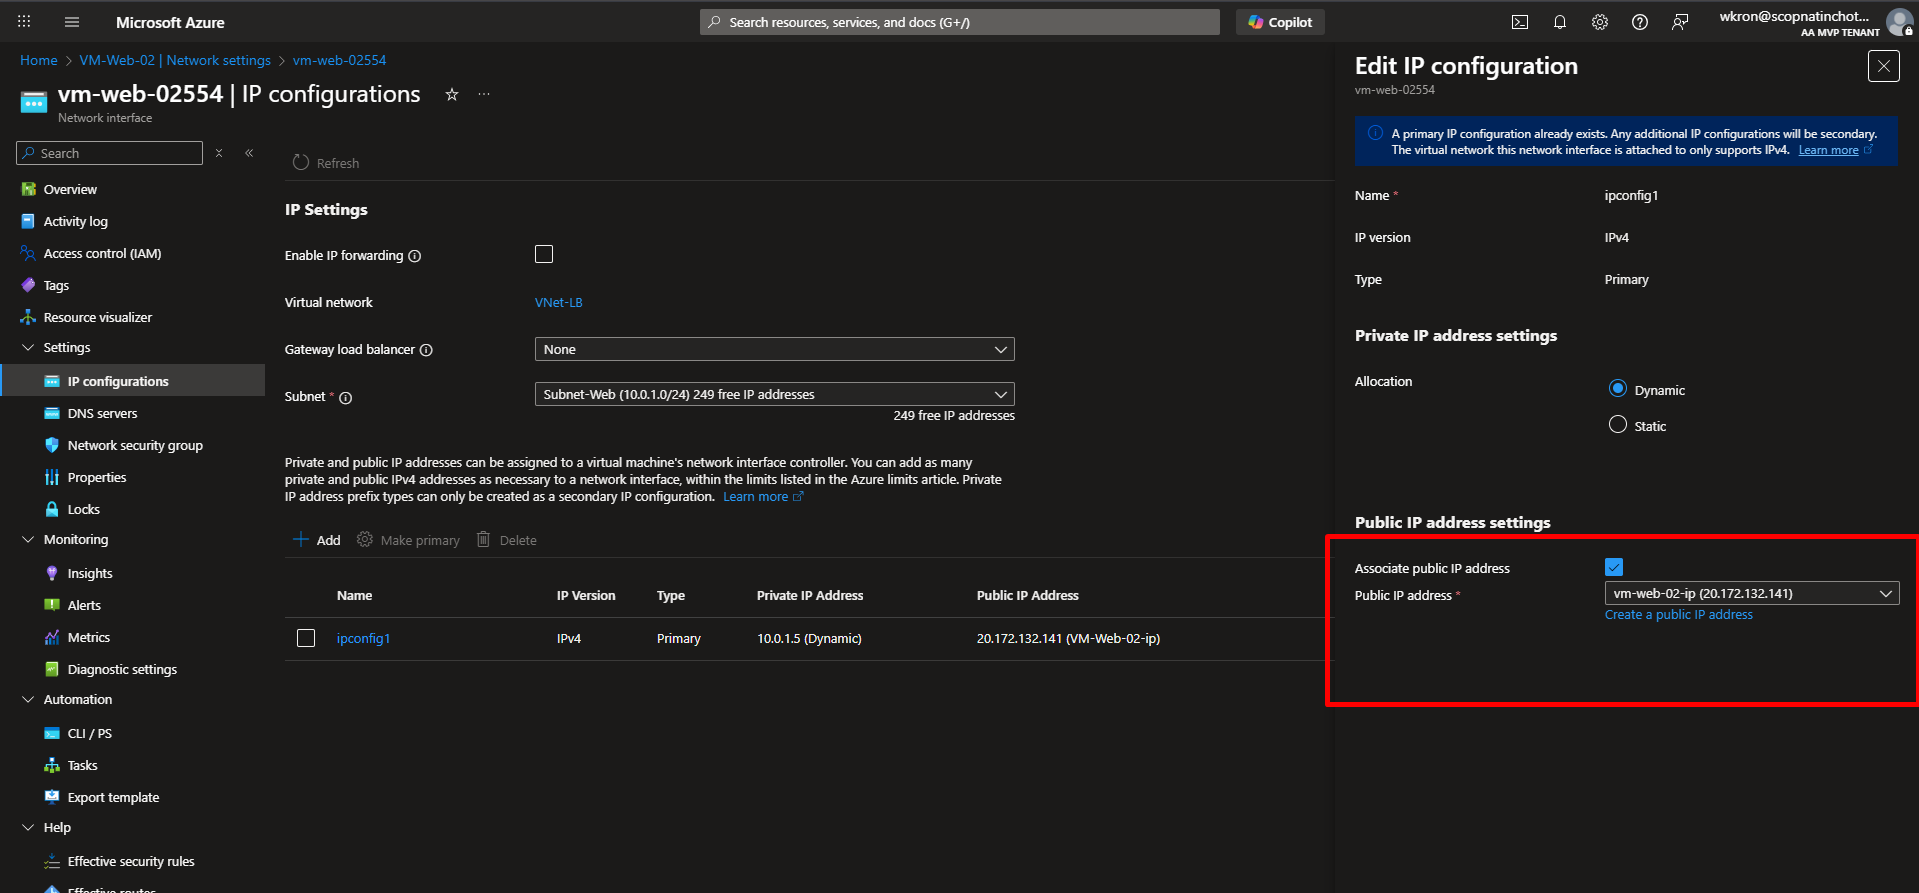
Task: Collapse the left sidebar with double-chevron
Action: pyautogui.click(x=249, y=153)
